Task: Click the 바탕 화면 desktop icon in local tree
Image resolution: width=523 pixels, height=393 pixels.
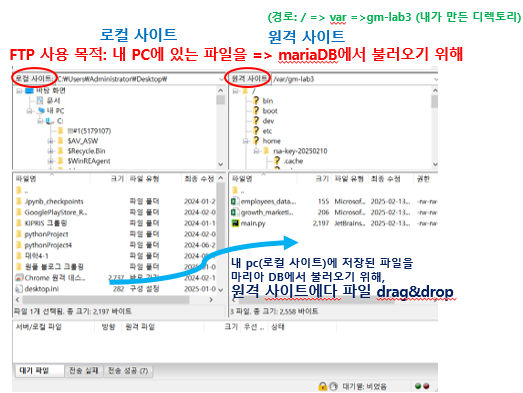Action: point(29,90)
